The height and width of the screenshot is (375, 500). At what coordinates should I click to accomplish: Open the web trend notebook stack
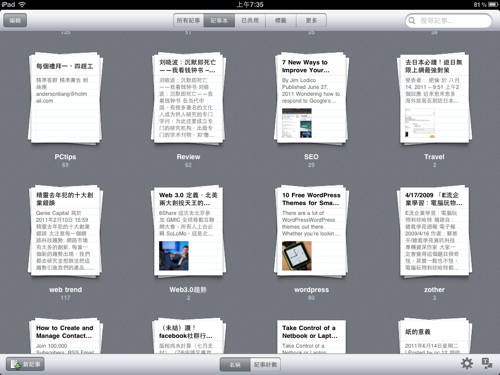(x=65, y=231)
